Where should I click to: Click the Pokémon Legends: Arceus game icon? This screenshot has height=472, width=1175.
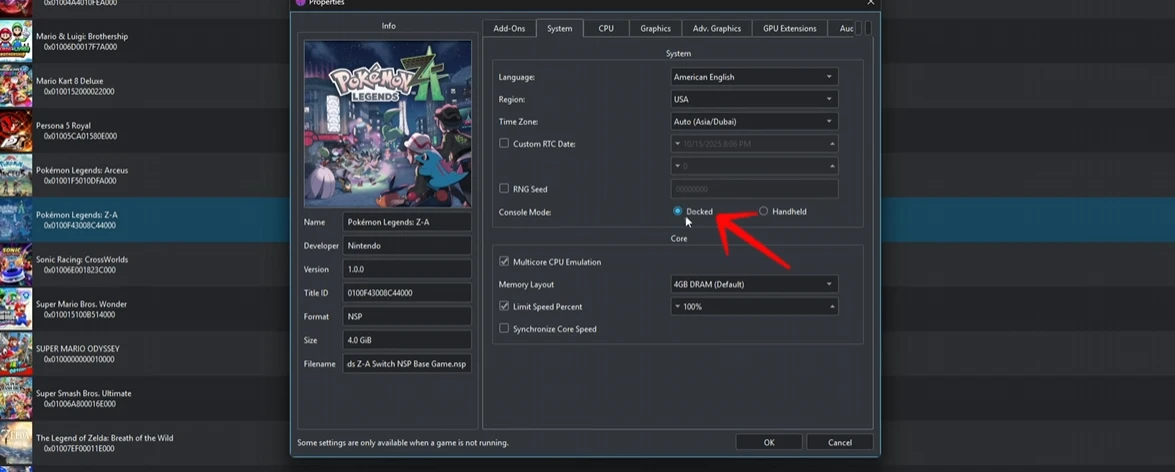coord(15,176)
